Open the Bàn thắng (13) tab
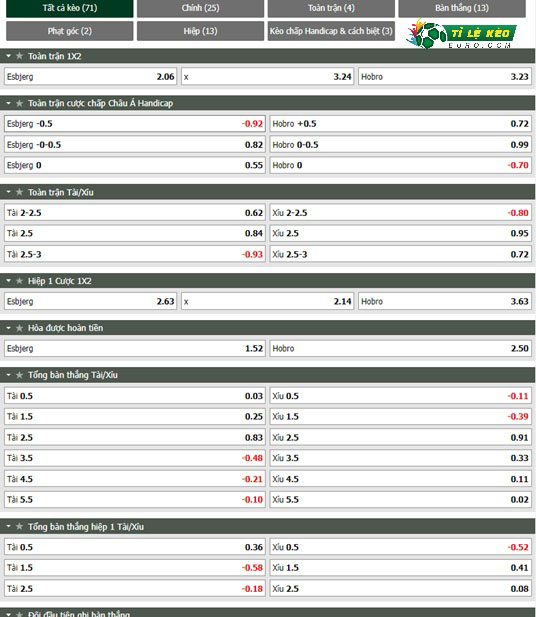The height and width of the screenshot is (617, 536). tap(462, 8)
